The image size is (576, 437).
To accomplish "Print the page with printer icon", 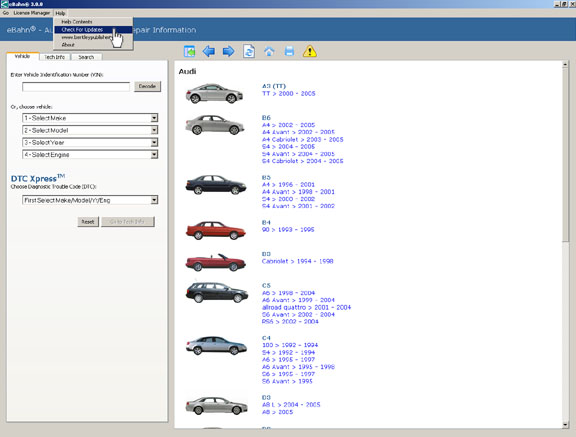I will click(289, 51).
